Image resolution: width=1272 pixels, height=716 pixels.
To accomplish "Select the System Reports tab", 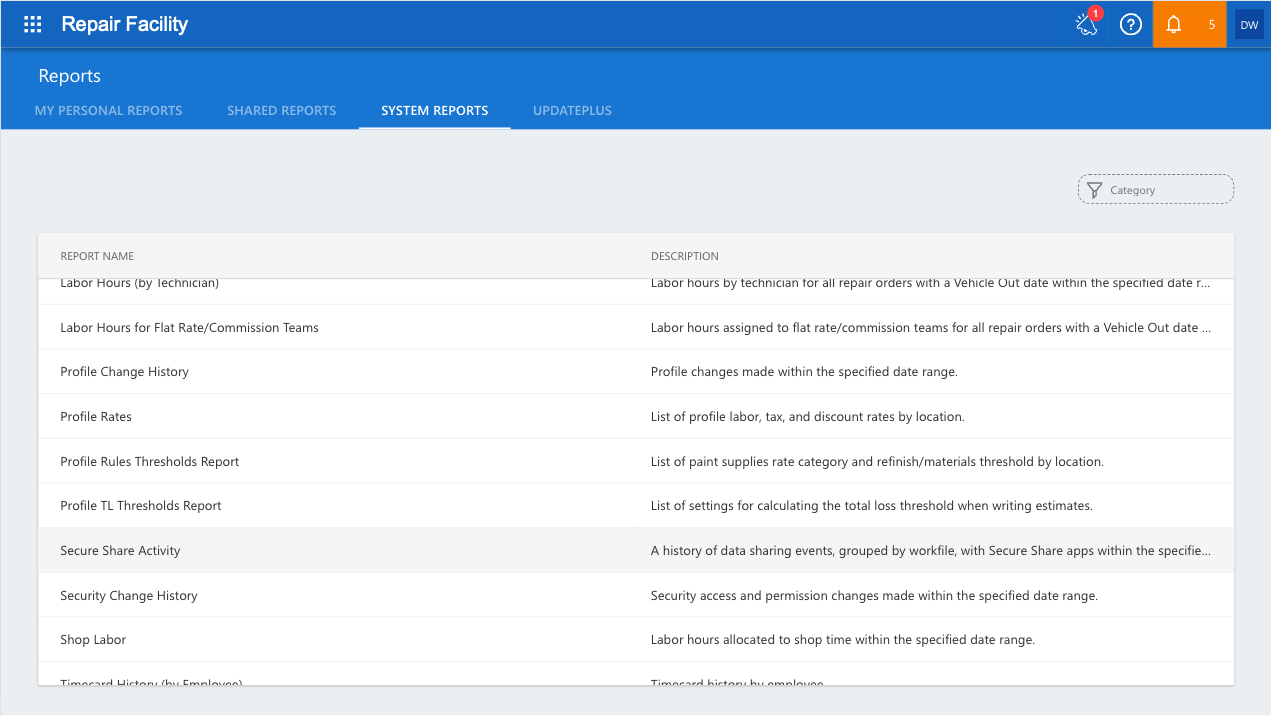I will [x=435, y=110].
